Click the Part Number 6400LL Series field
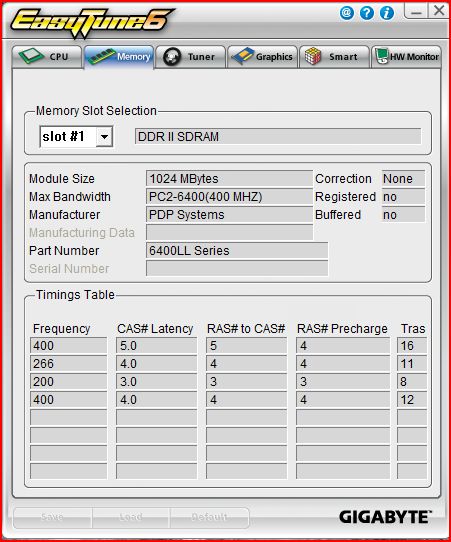The height and width of the screenshot is (542, 451). coord(237,251)
